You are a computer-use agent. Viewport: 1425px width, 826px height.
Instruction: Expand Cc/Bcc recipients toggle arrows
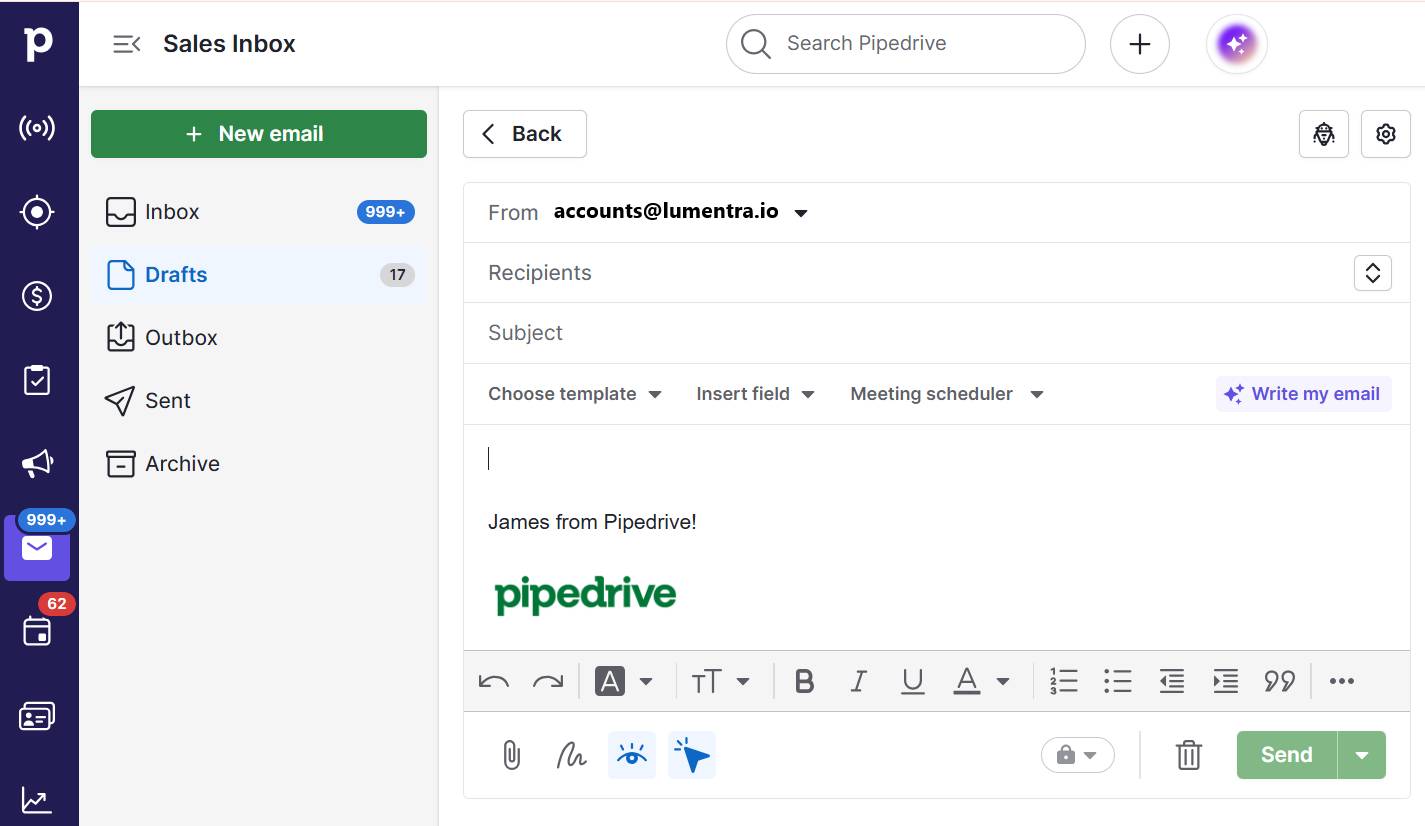point(1373,273)
